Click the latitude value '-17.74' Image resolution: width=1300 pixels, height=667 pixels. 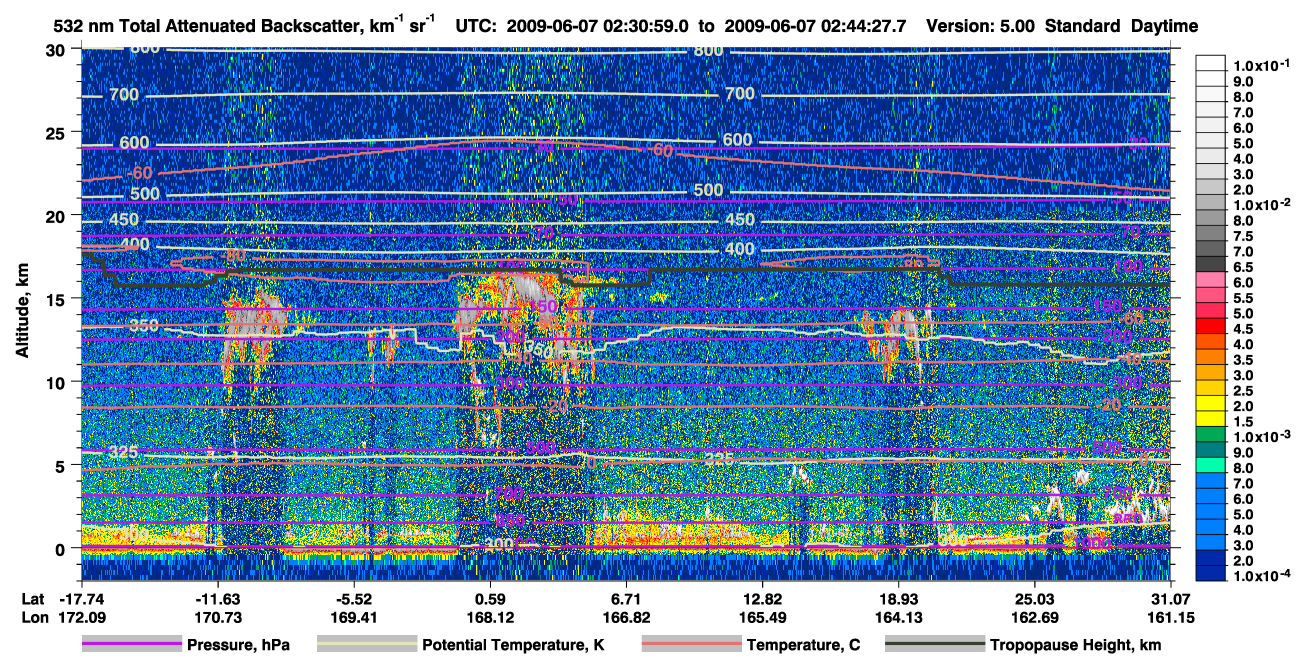(83, 599)
